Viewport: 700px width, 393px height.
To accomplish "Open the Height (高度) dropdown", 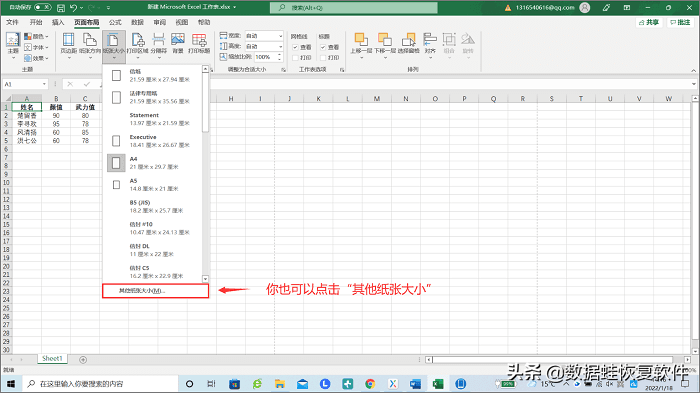I will pyautogui.click(x=264, y=46).
